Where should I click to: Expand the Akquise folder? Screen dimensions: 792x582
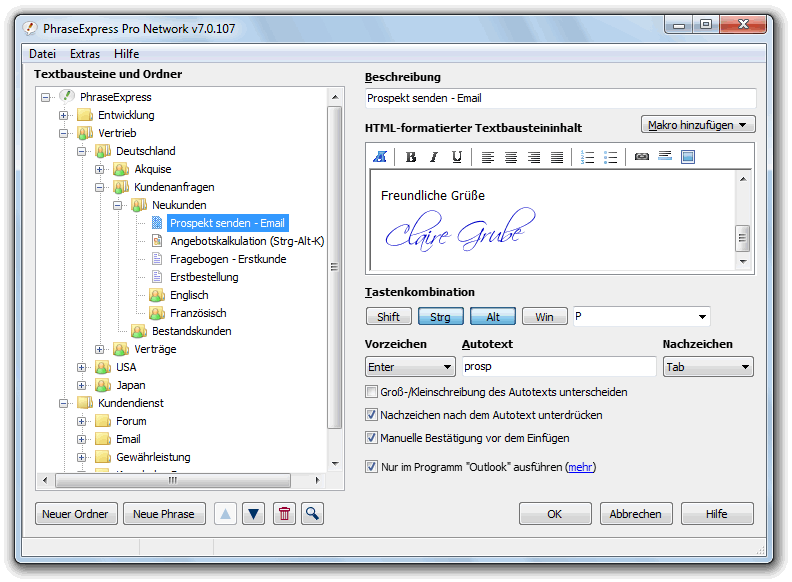(100, 169)
